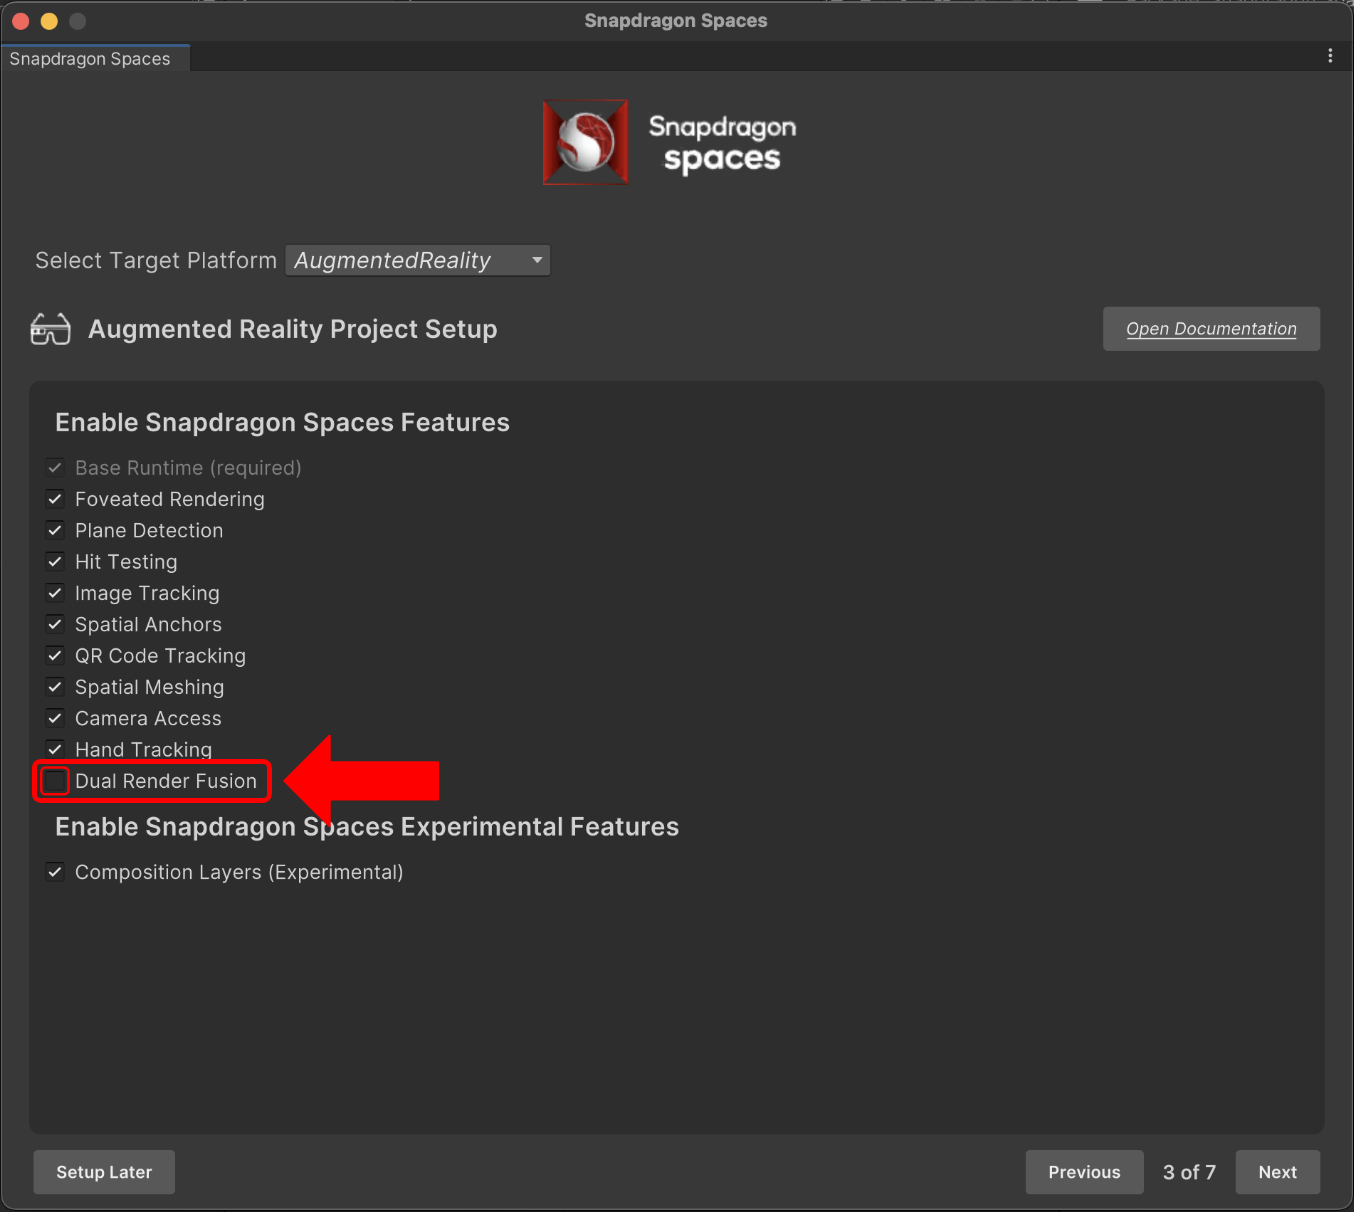Disable Image Tracking feature

(x=55, y=593)
